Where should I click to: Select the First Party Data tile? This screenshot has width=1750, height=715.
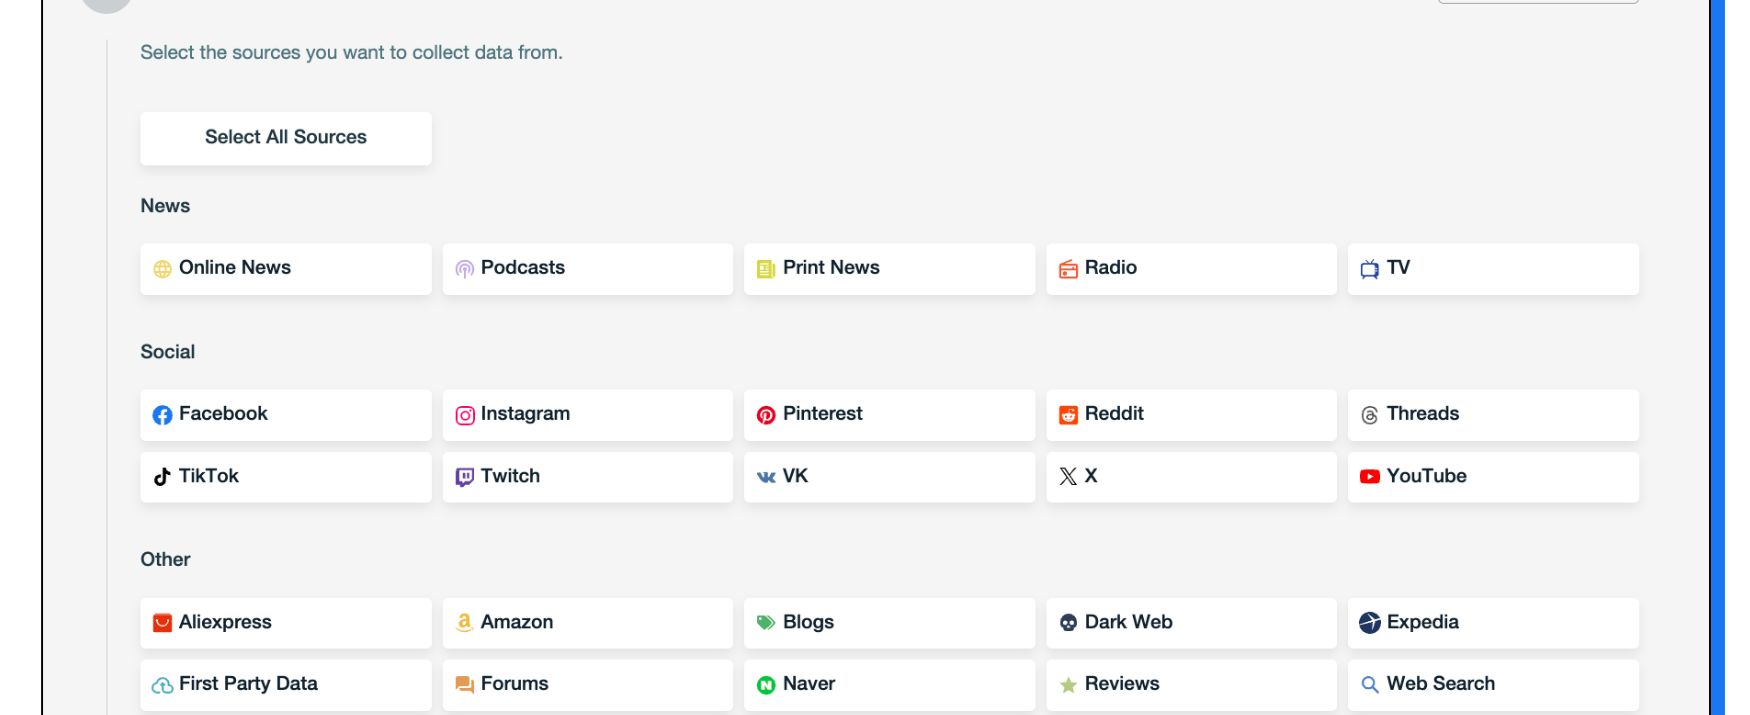click(285, 685)
